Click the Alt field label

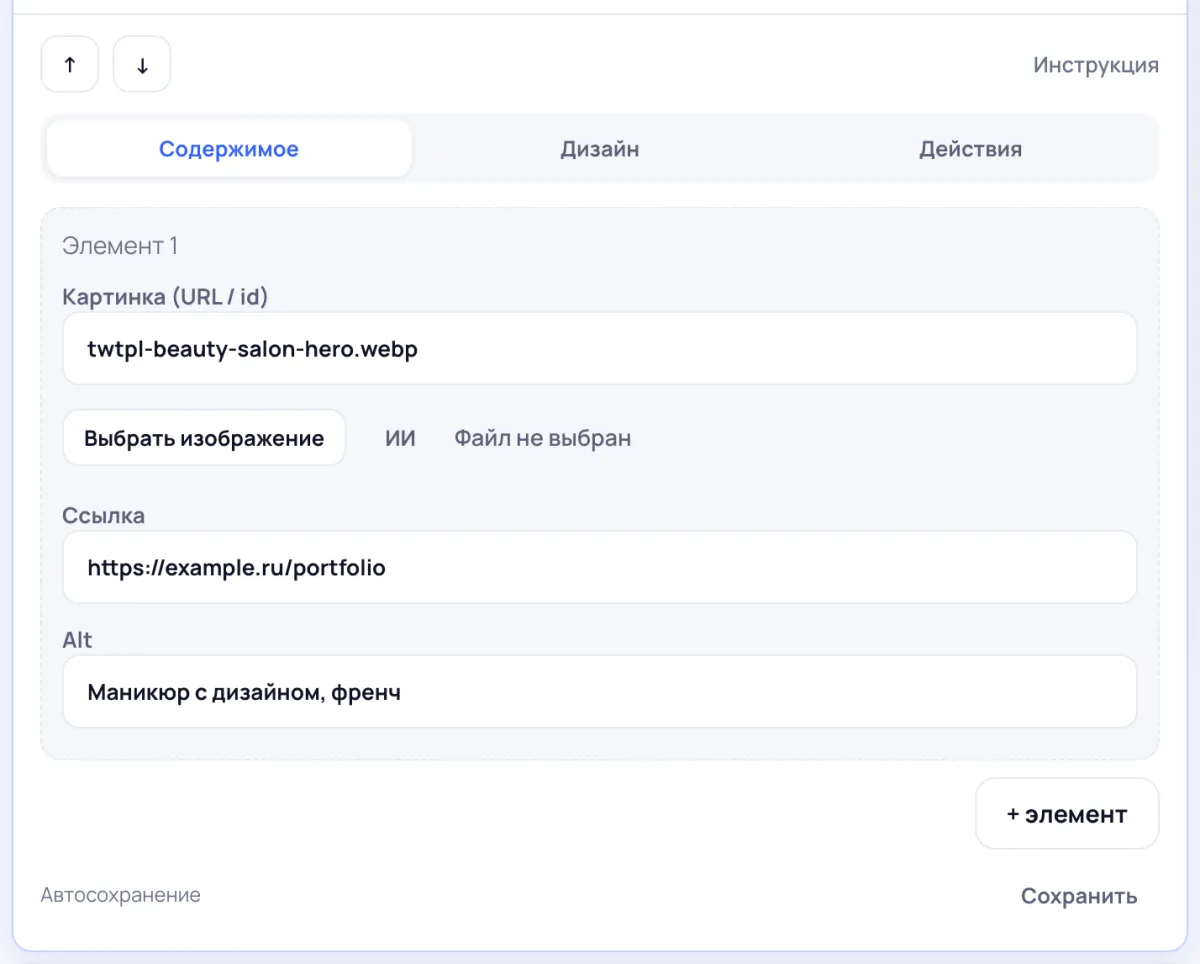(x=77, y=639)
